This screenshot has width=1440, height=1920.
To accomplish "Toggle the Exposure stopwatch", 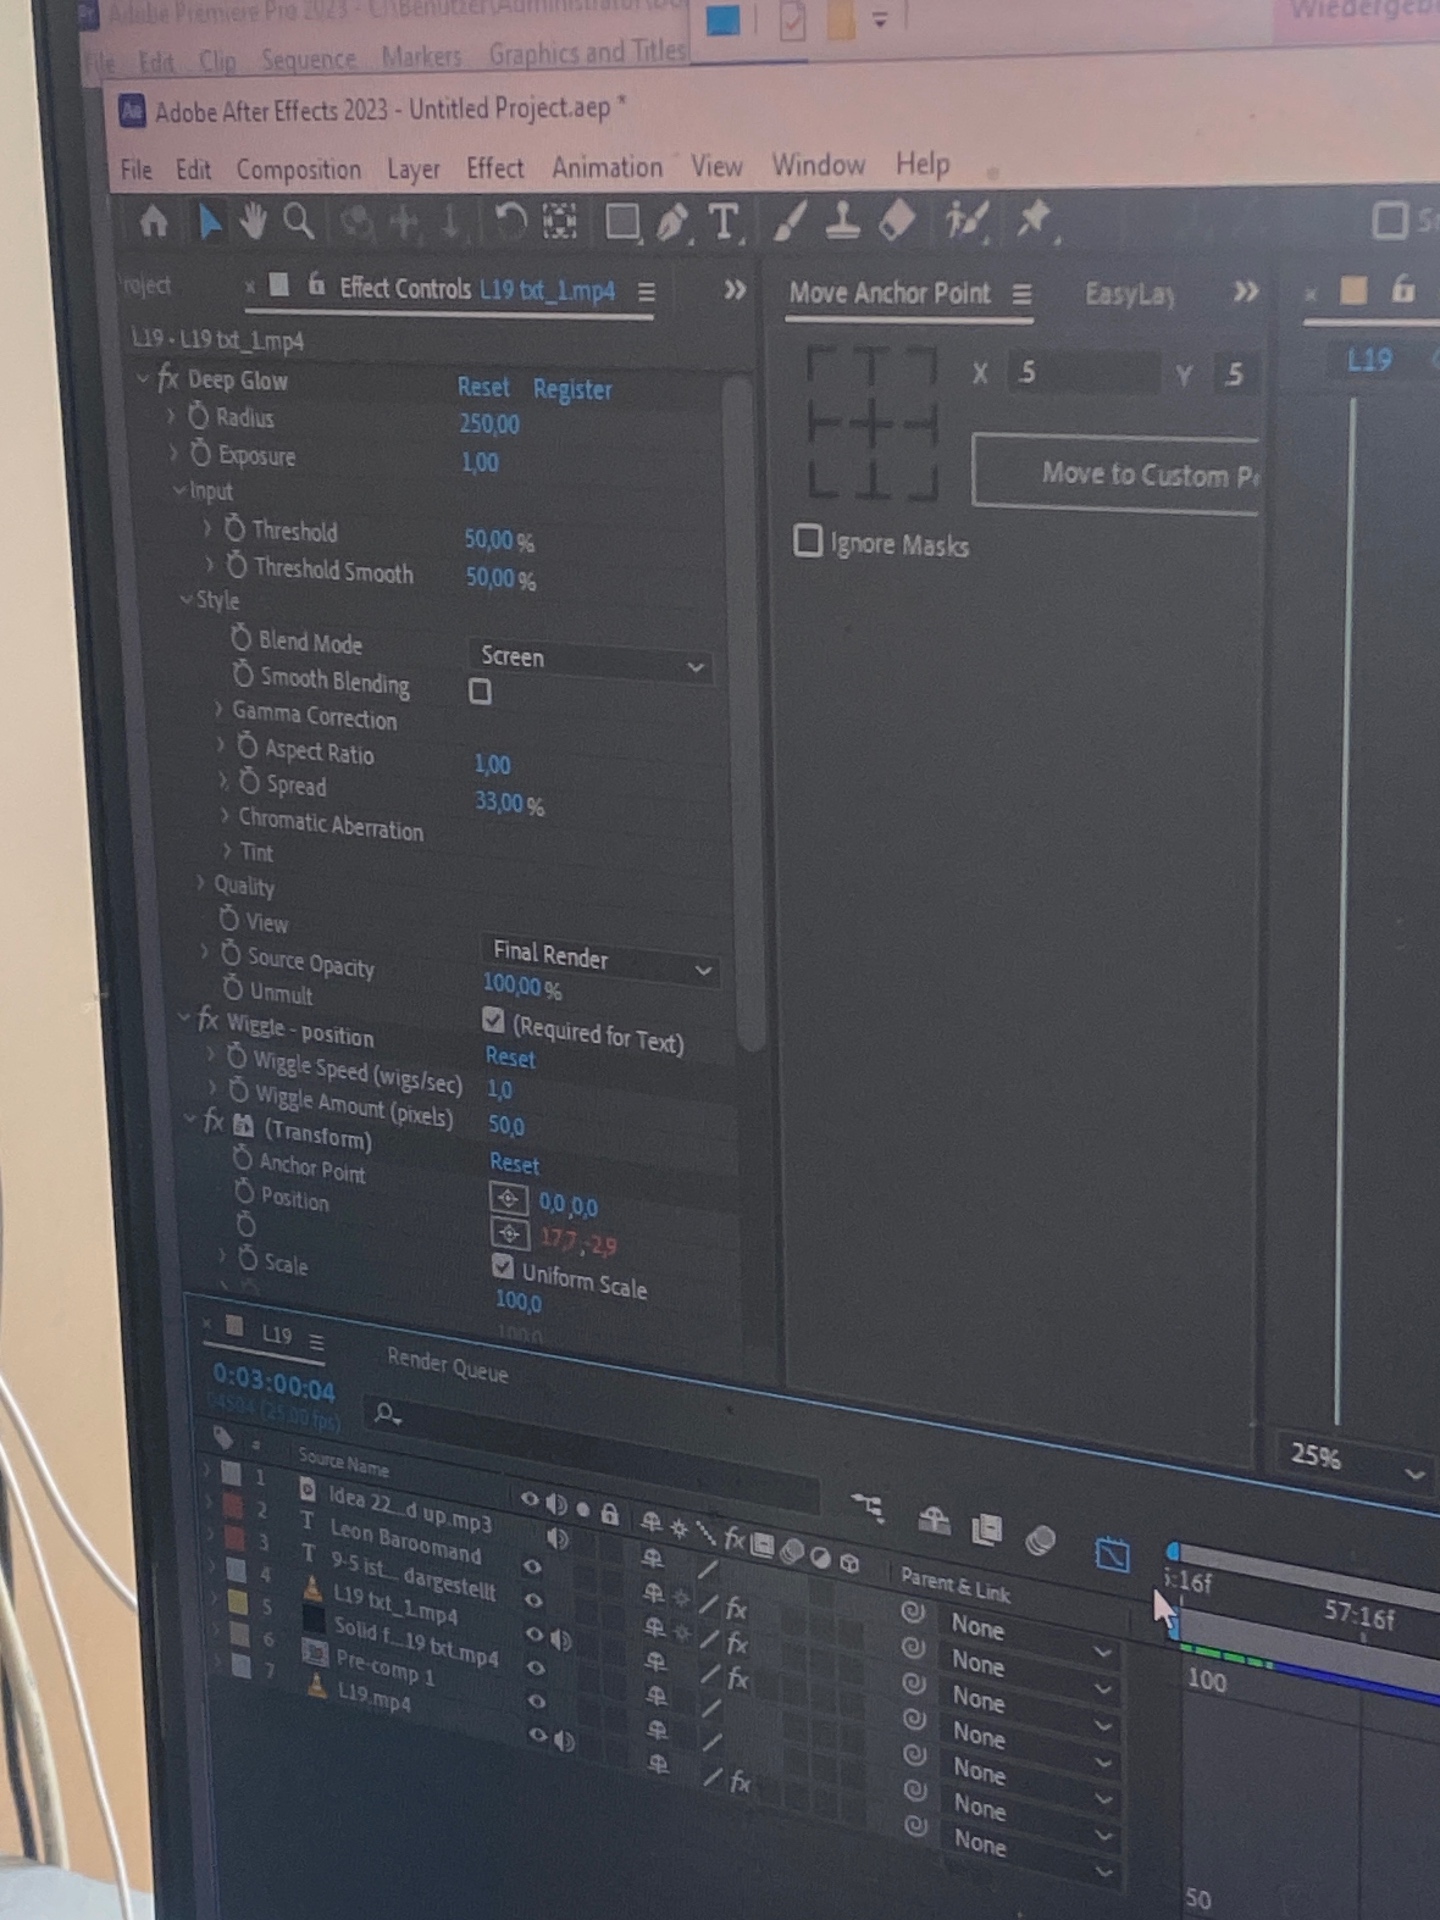I will (201, 454).
